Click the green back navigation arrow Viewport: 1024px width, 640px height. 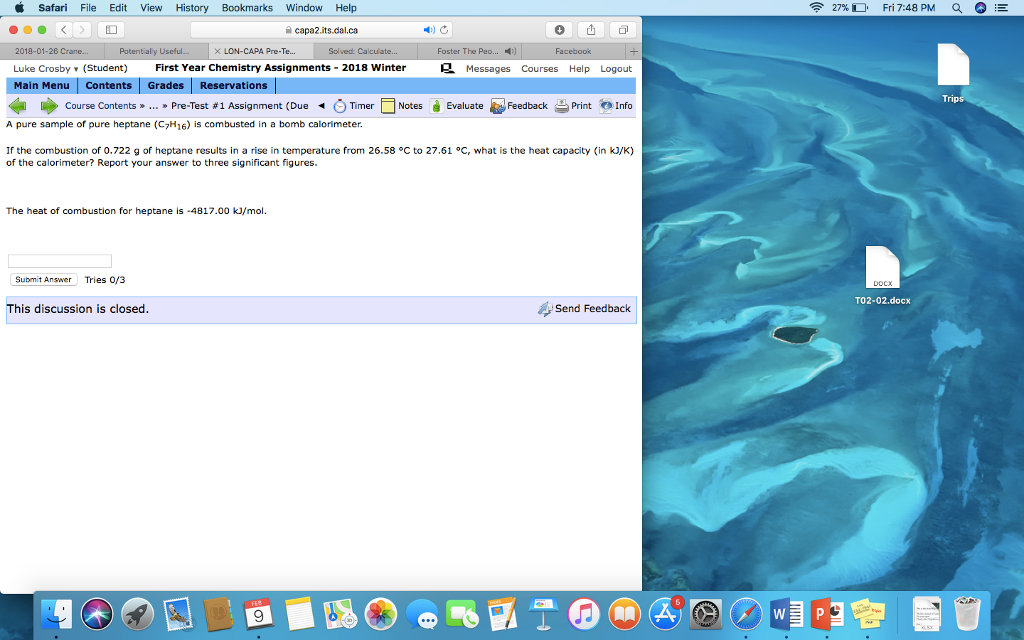click(16, 105)
